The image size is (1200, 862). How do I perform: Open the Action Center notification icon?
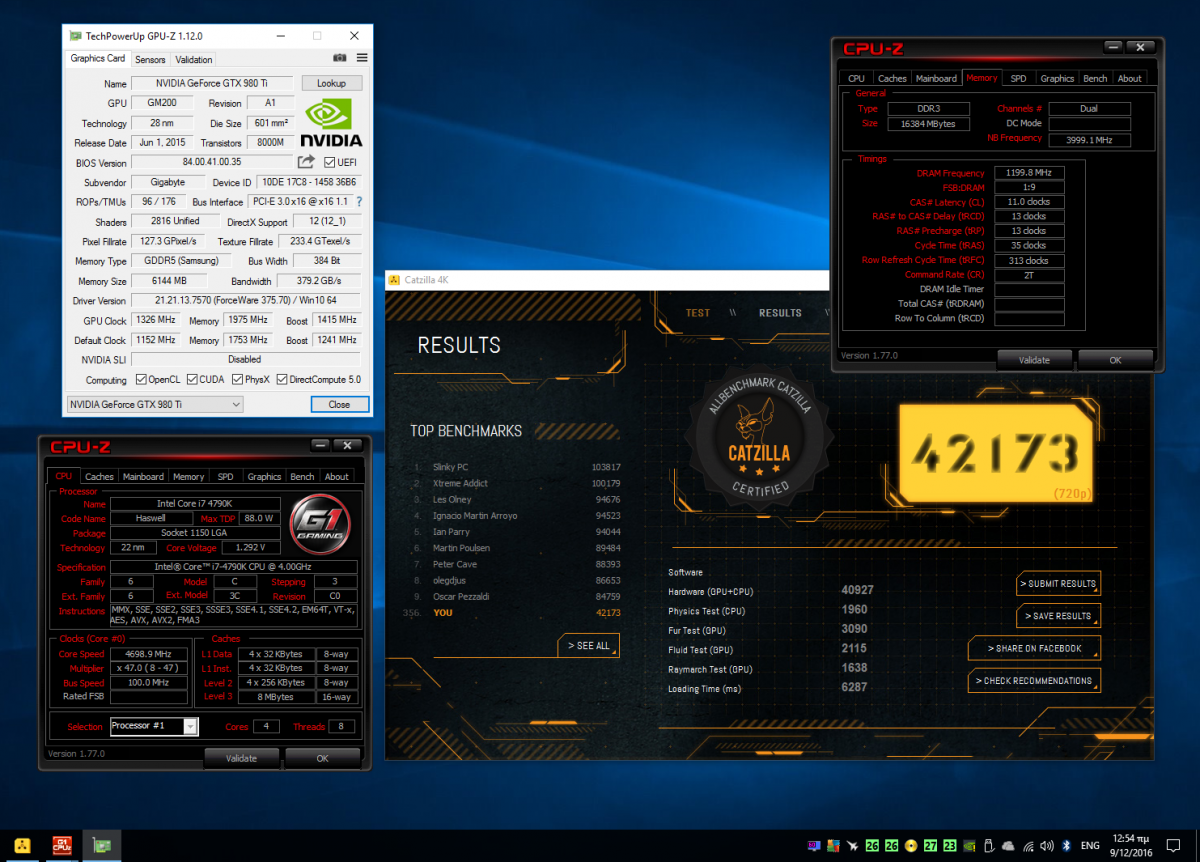1173,846
